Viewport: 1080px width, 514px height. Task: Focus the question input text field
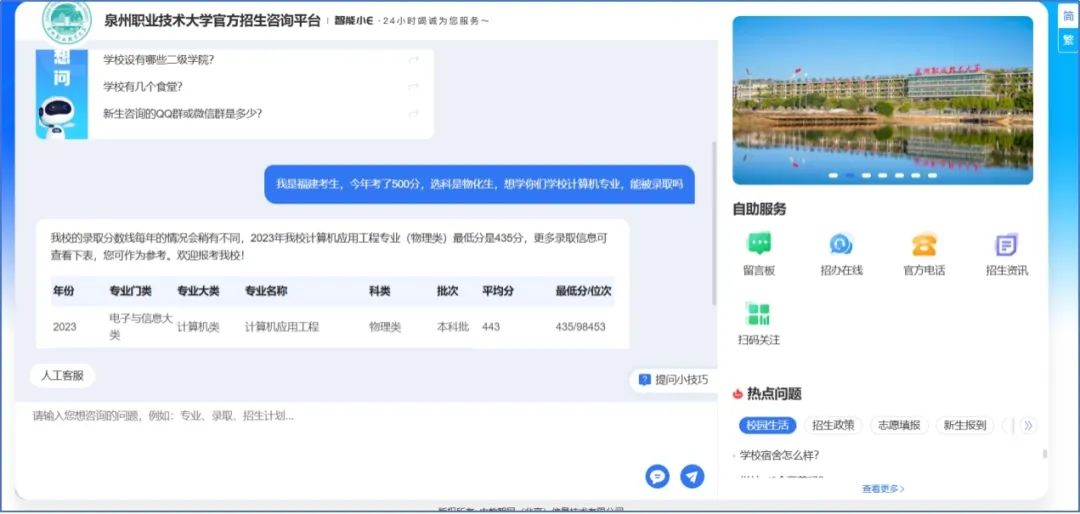point(330,430)
